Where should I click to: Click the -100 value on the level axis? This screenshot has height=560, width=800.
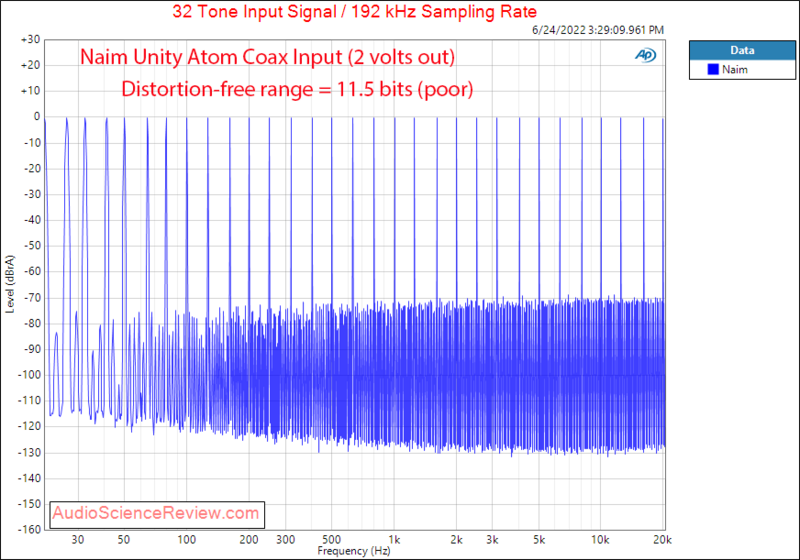[29, 375]
